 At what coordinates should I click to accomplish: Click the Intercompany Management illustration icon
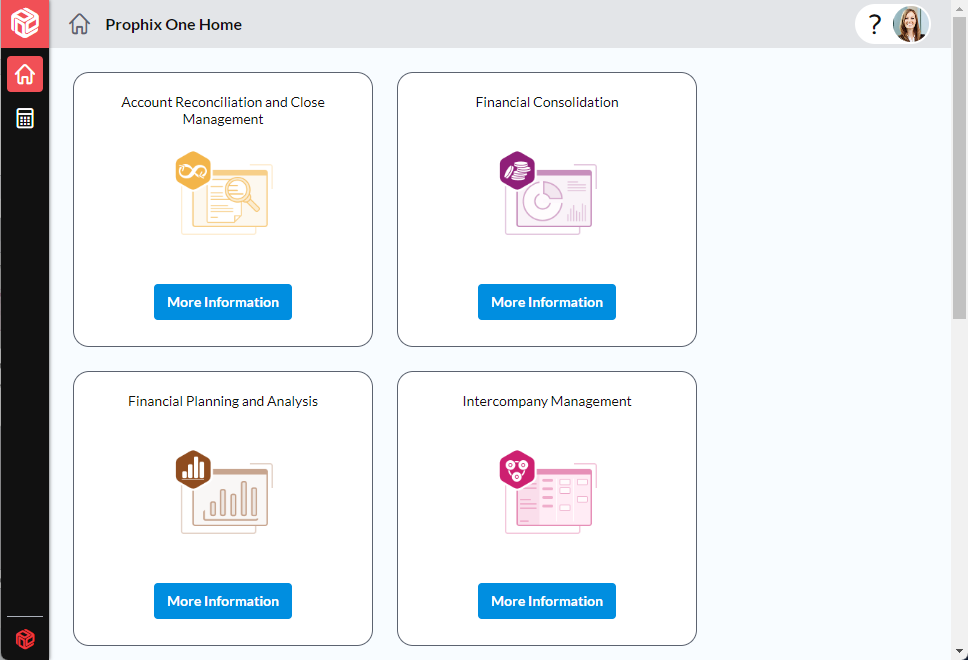tap(547, 492)
